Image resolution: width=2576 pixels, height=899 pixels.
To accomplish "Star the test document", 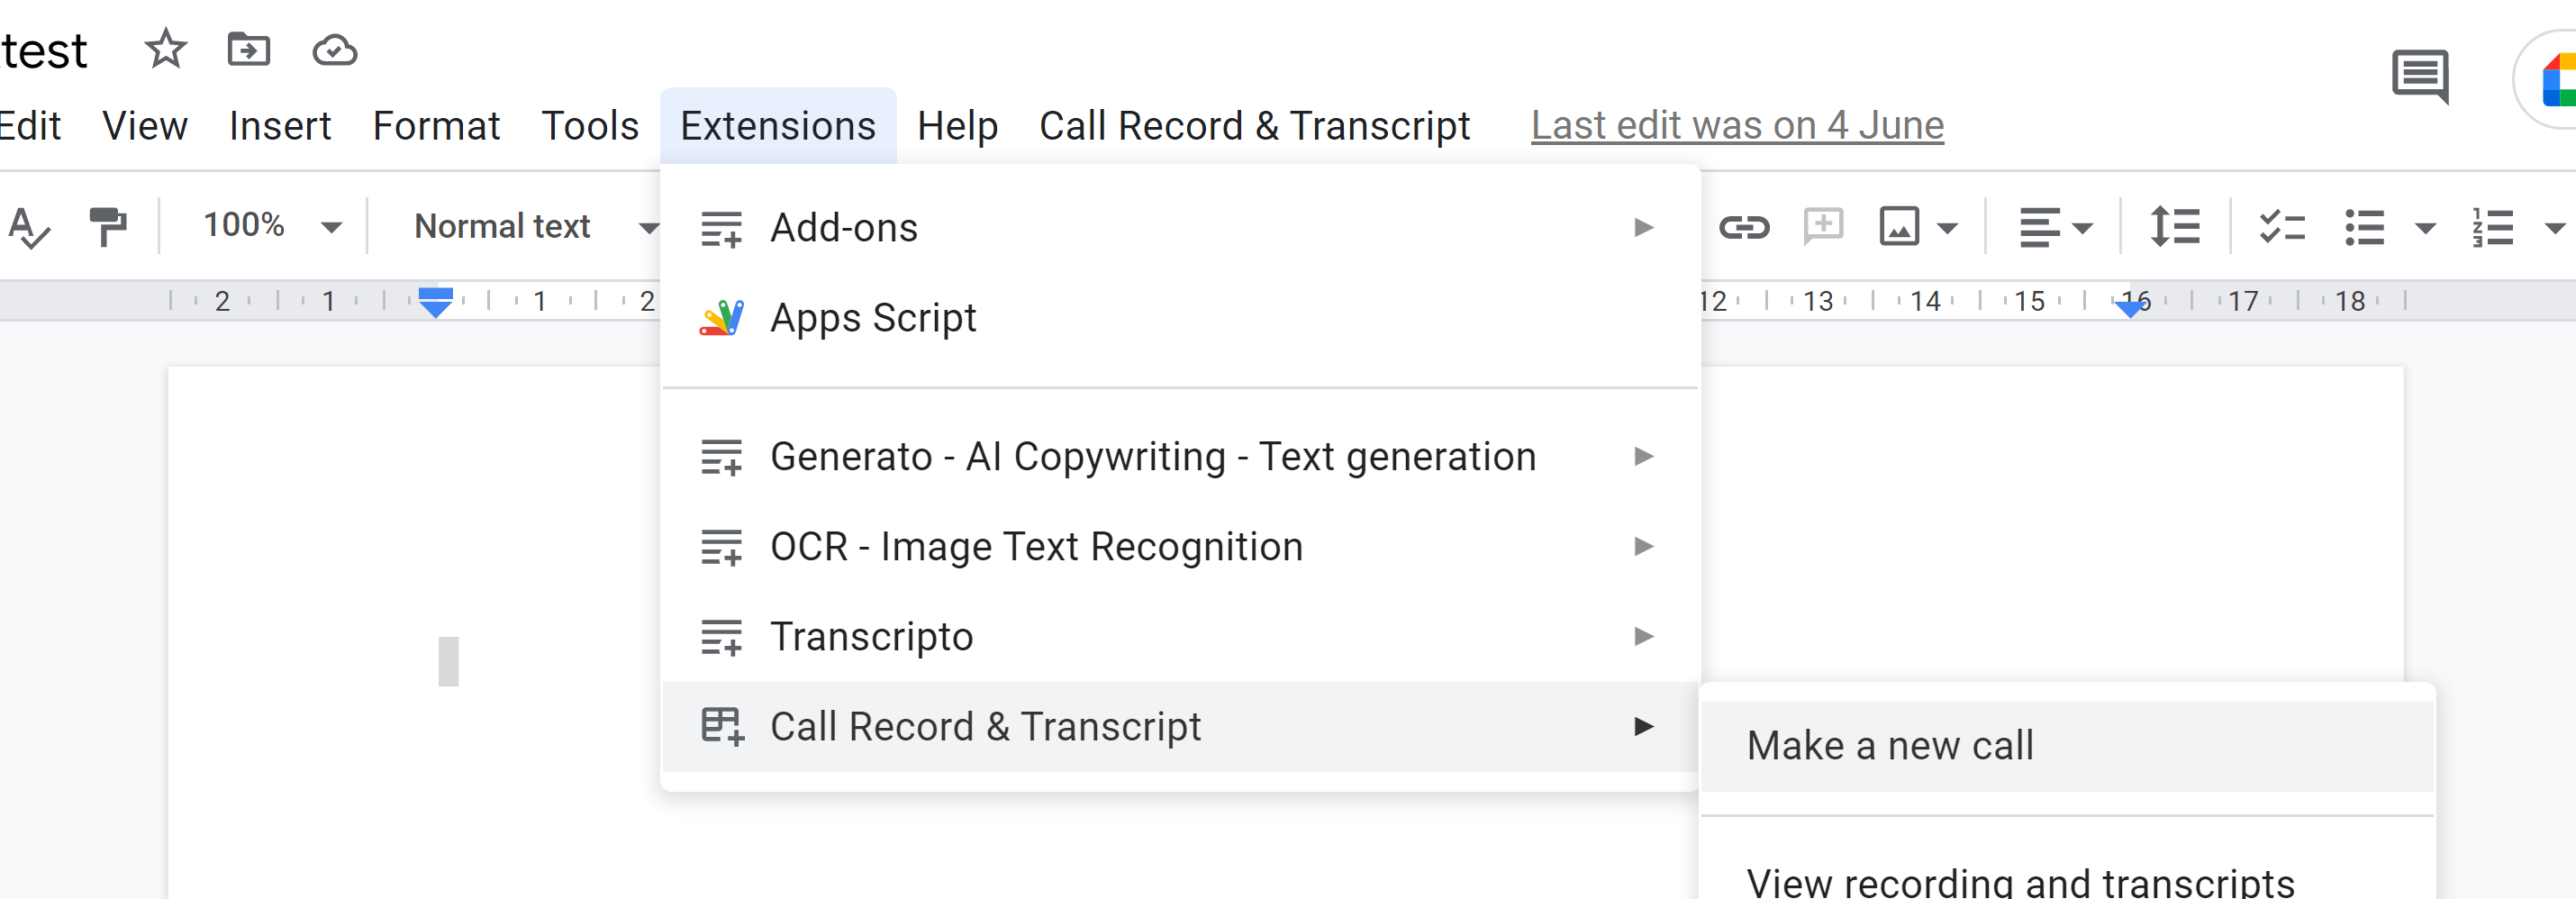I will [x=165, y=49].
